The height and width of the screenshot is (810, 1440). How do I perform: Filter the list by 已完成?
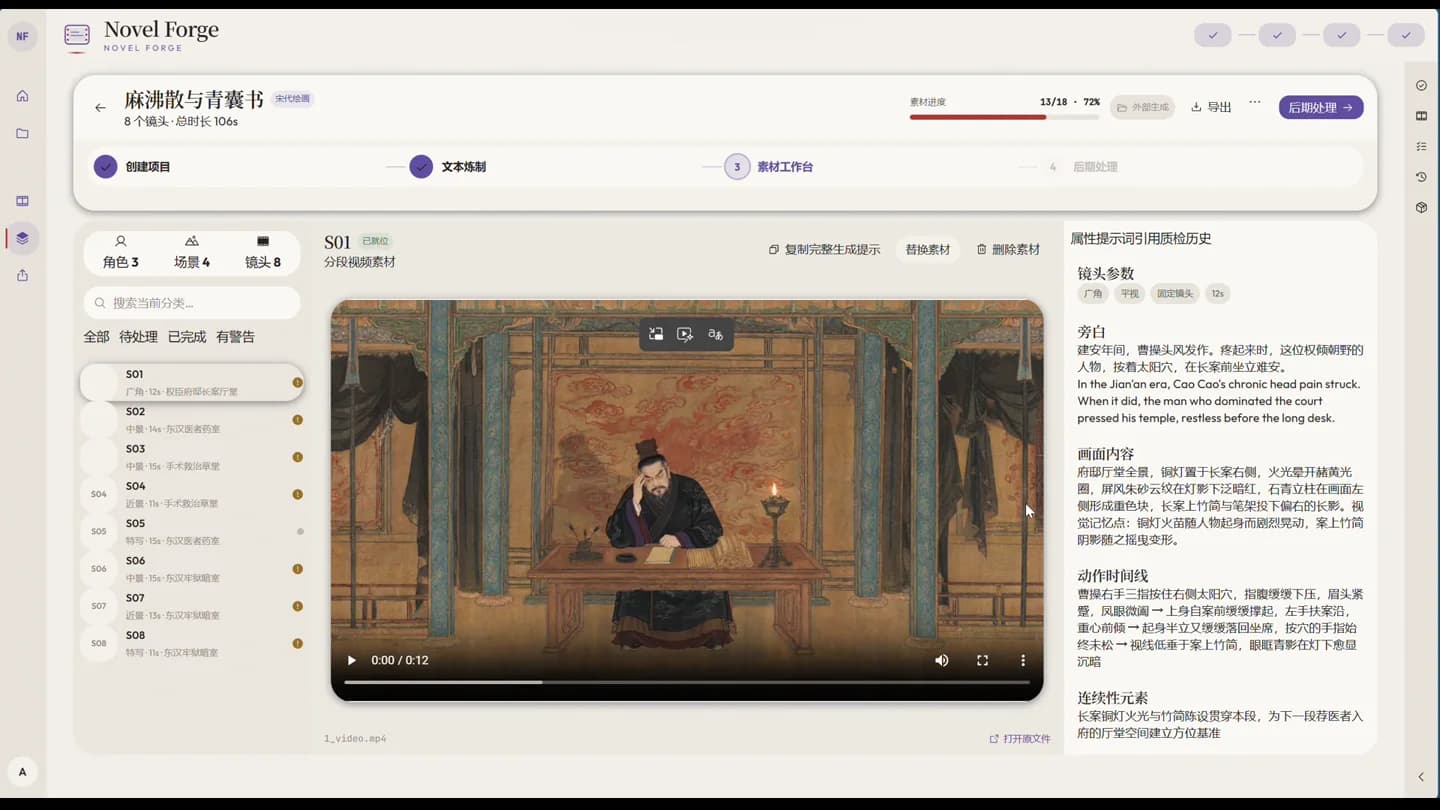187,337
